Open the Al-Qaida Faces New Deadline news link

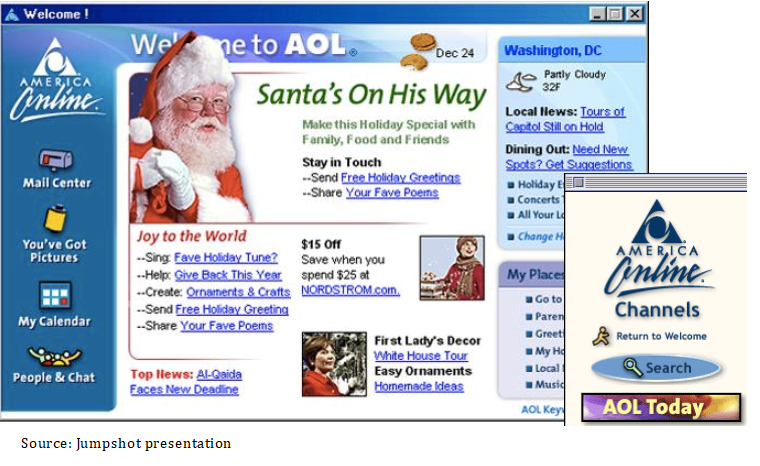(x=186, y=382)
